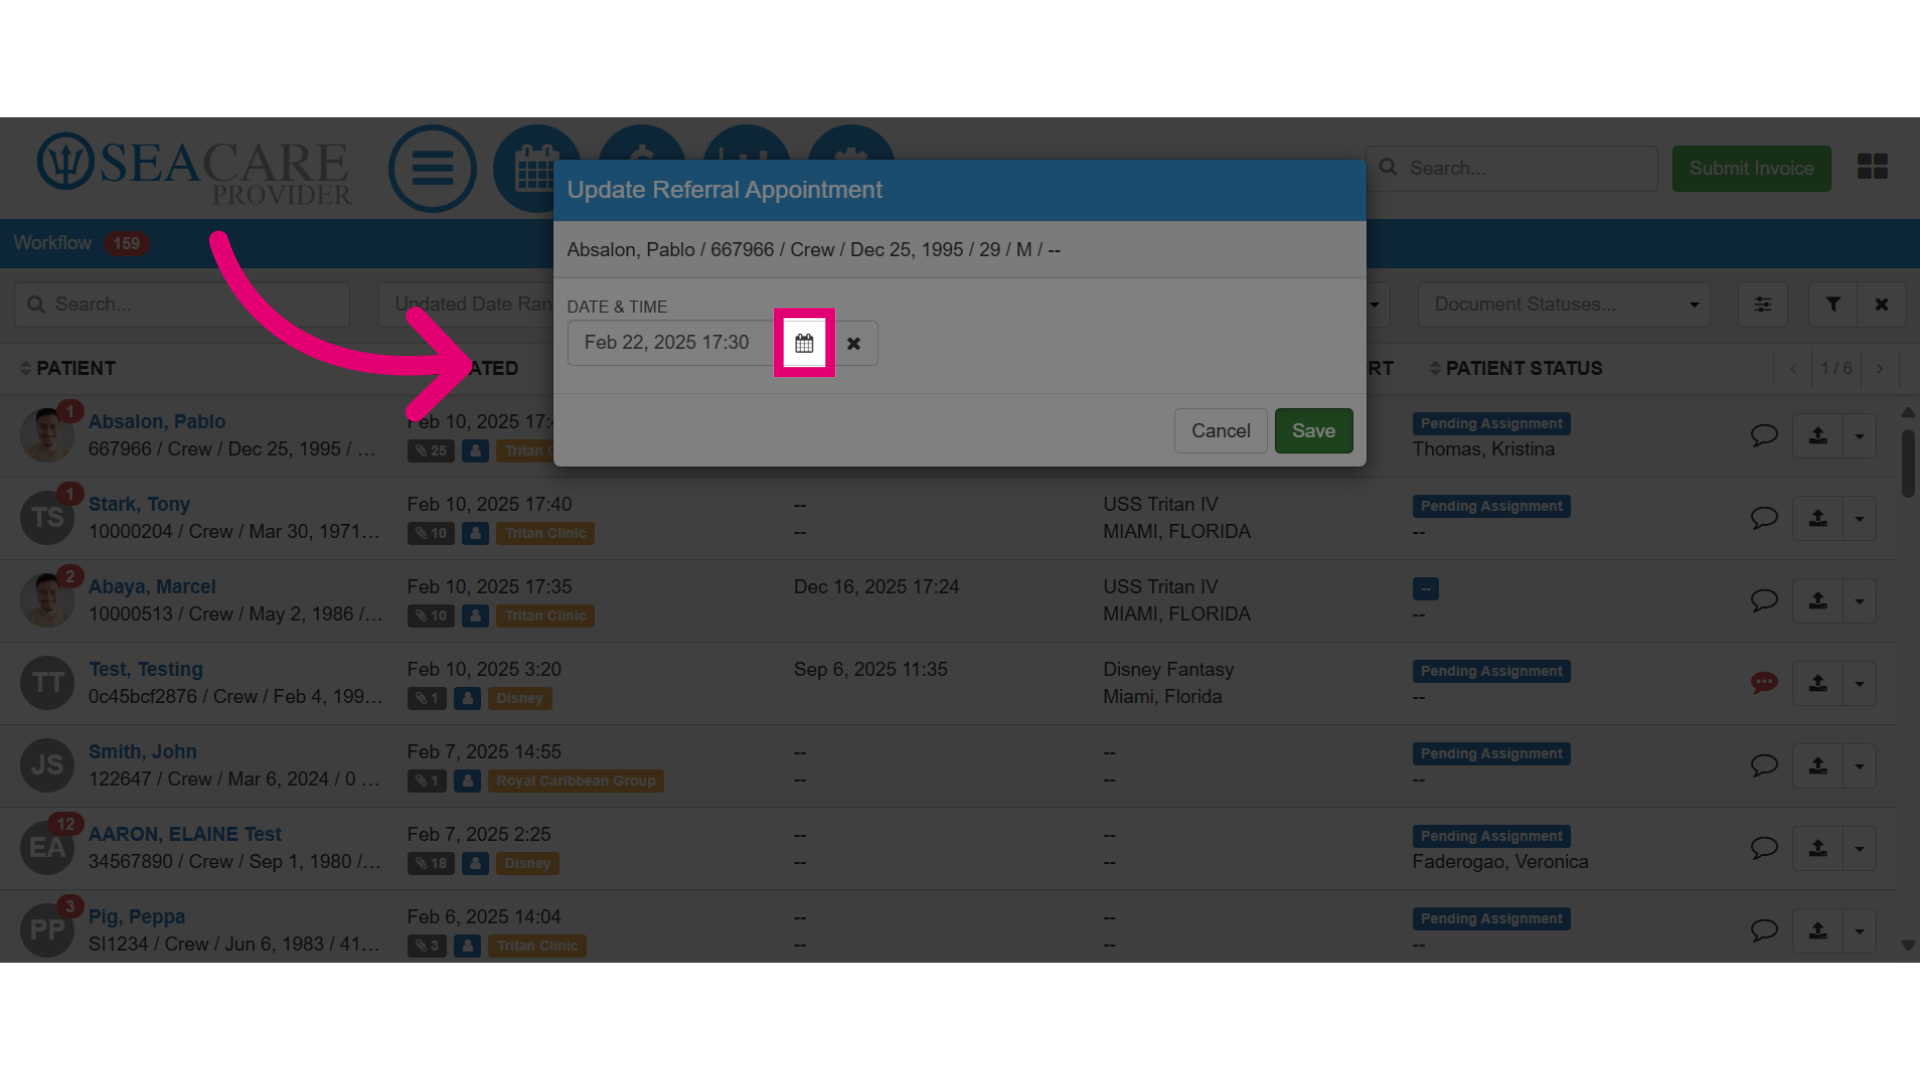Screen dimensions: 1920x1080
Task: Click attachments badge 10 in Stark, Tony row
Action: click(431, 533)
